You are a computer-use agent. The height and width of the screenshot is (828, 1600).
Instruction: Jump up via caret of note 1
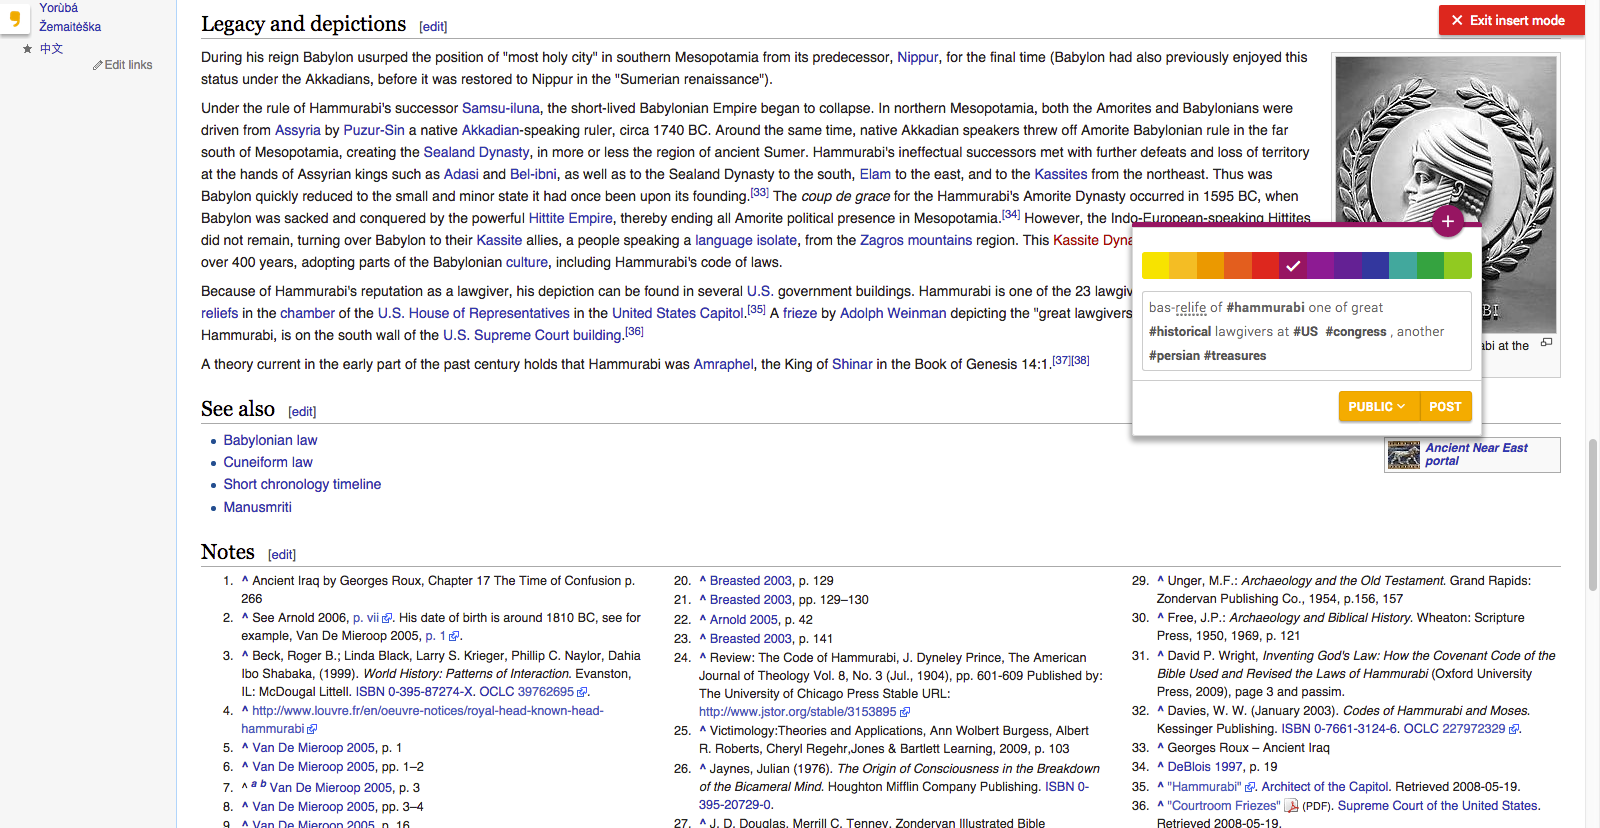tap(245, 580)
